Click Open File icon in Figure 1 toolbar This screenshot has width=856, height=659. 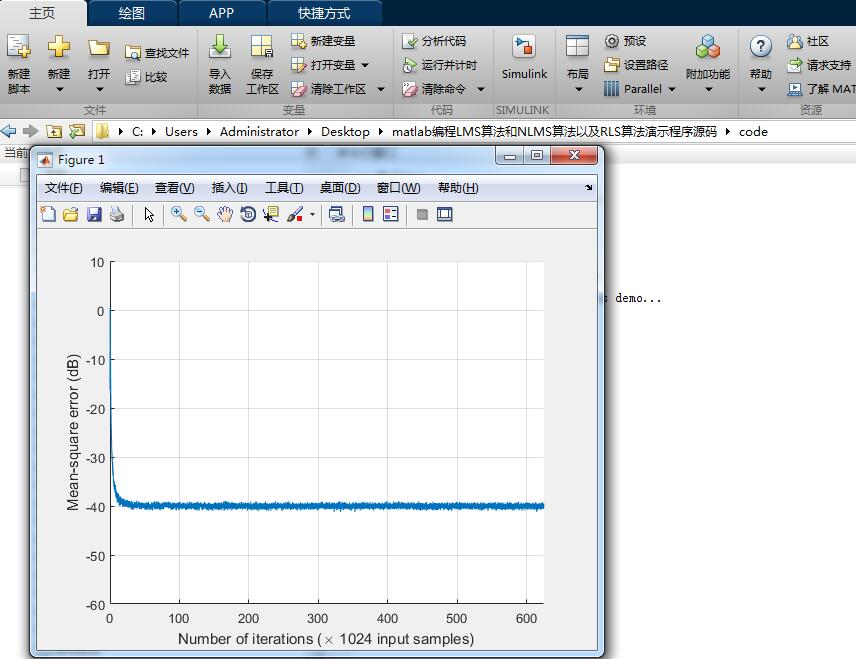coord(70,214)
